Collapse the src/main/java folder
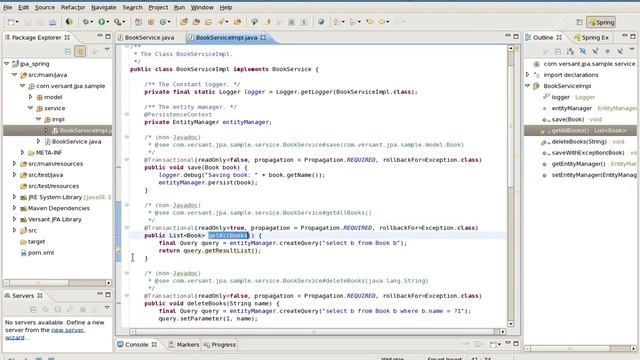The image size is (640, 360). pyautogui.click(x=14, y=75)
